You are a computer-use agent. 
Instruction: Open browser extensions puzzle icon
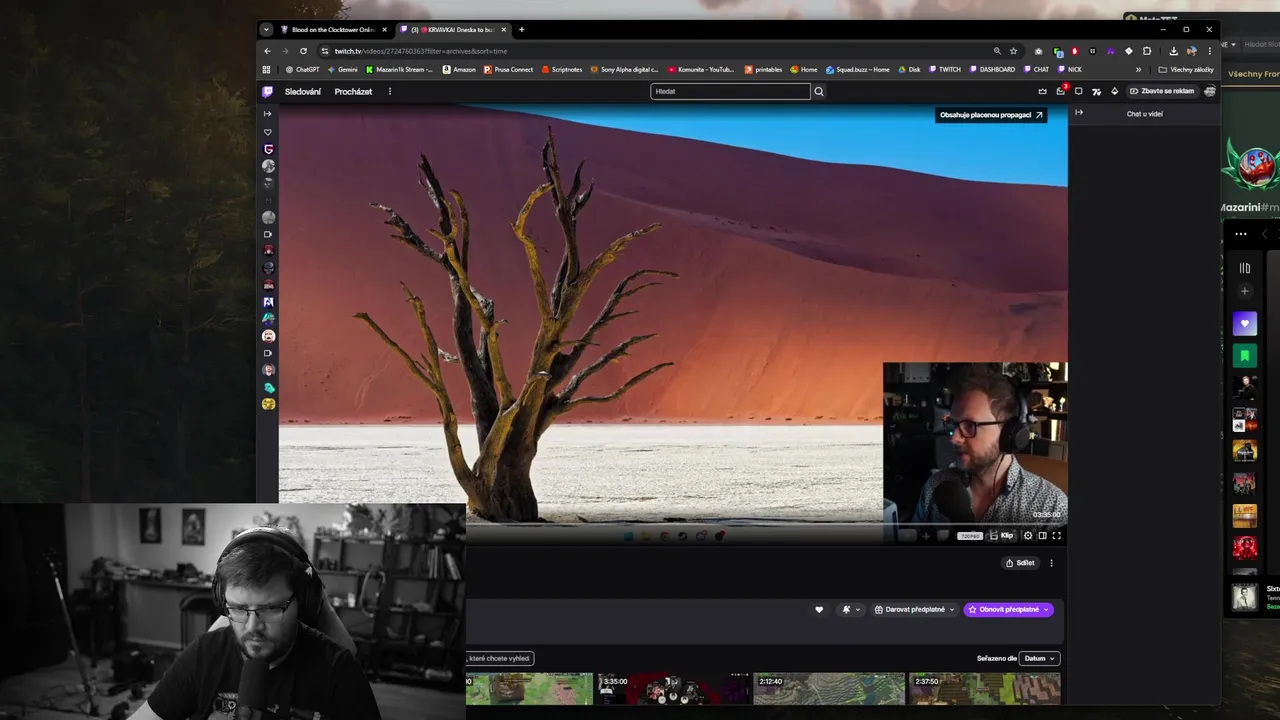coord(1147,51)
